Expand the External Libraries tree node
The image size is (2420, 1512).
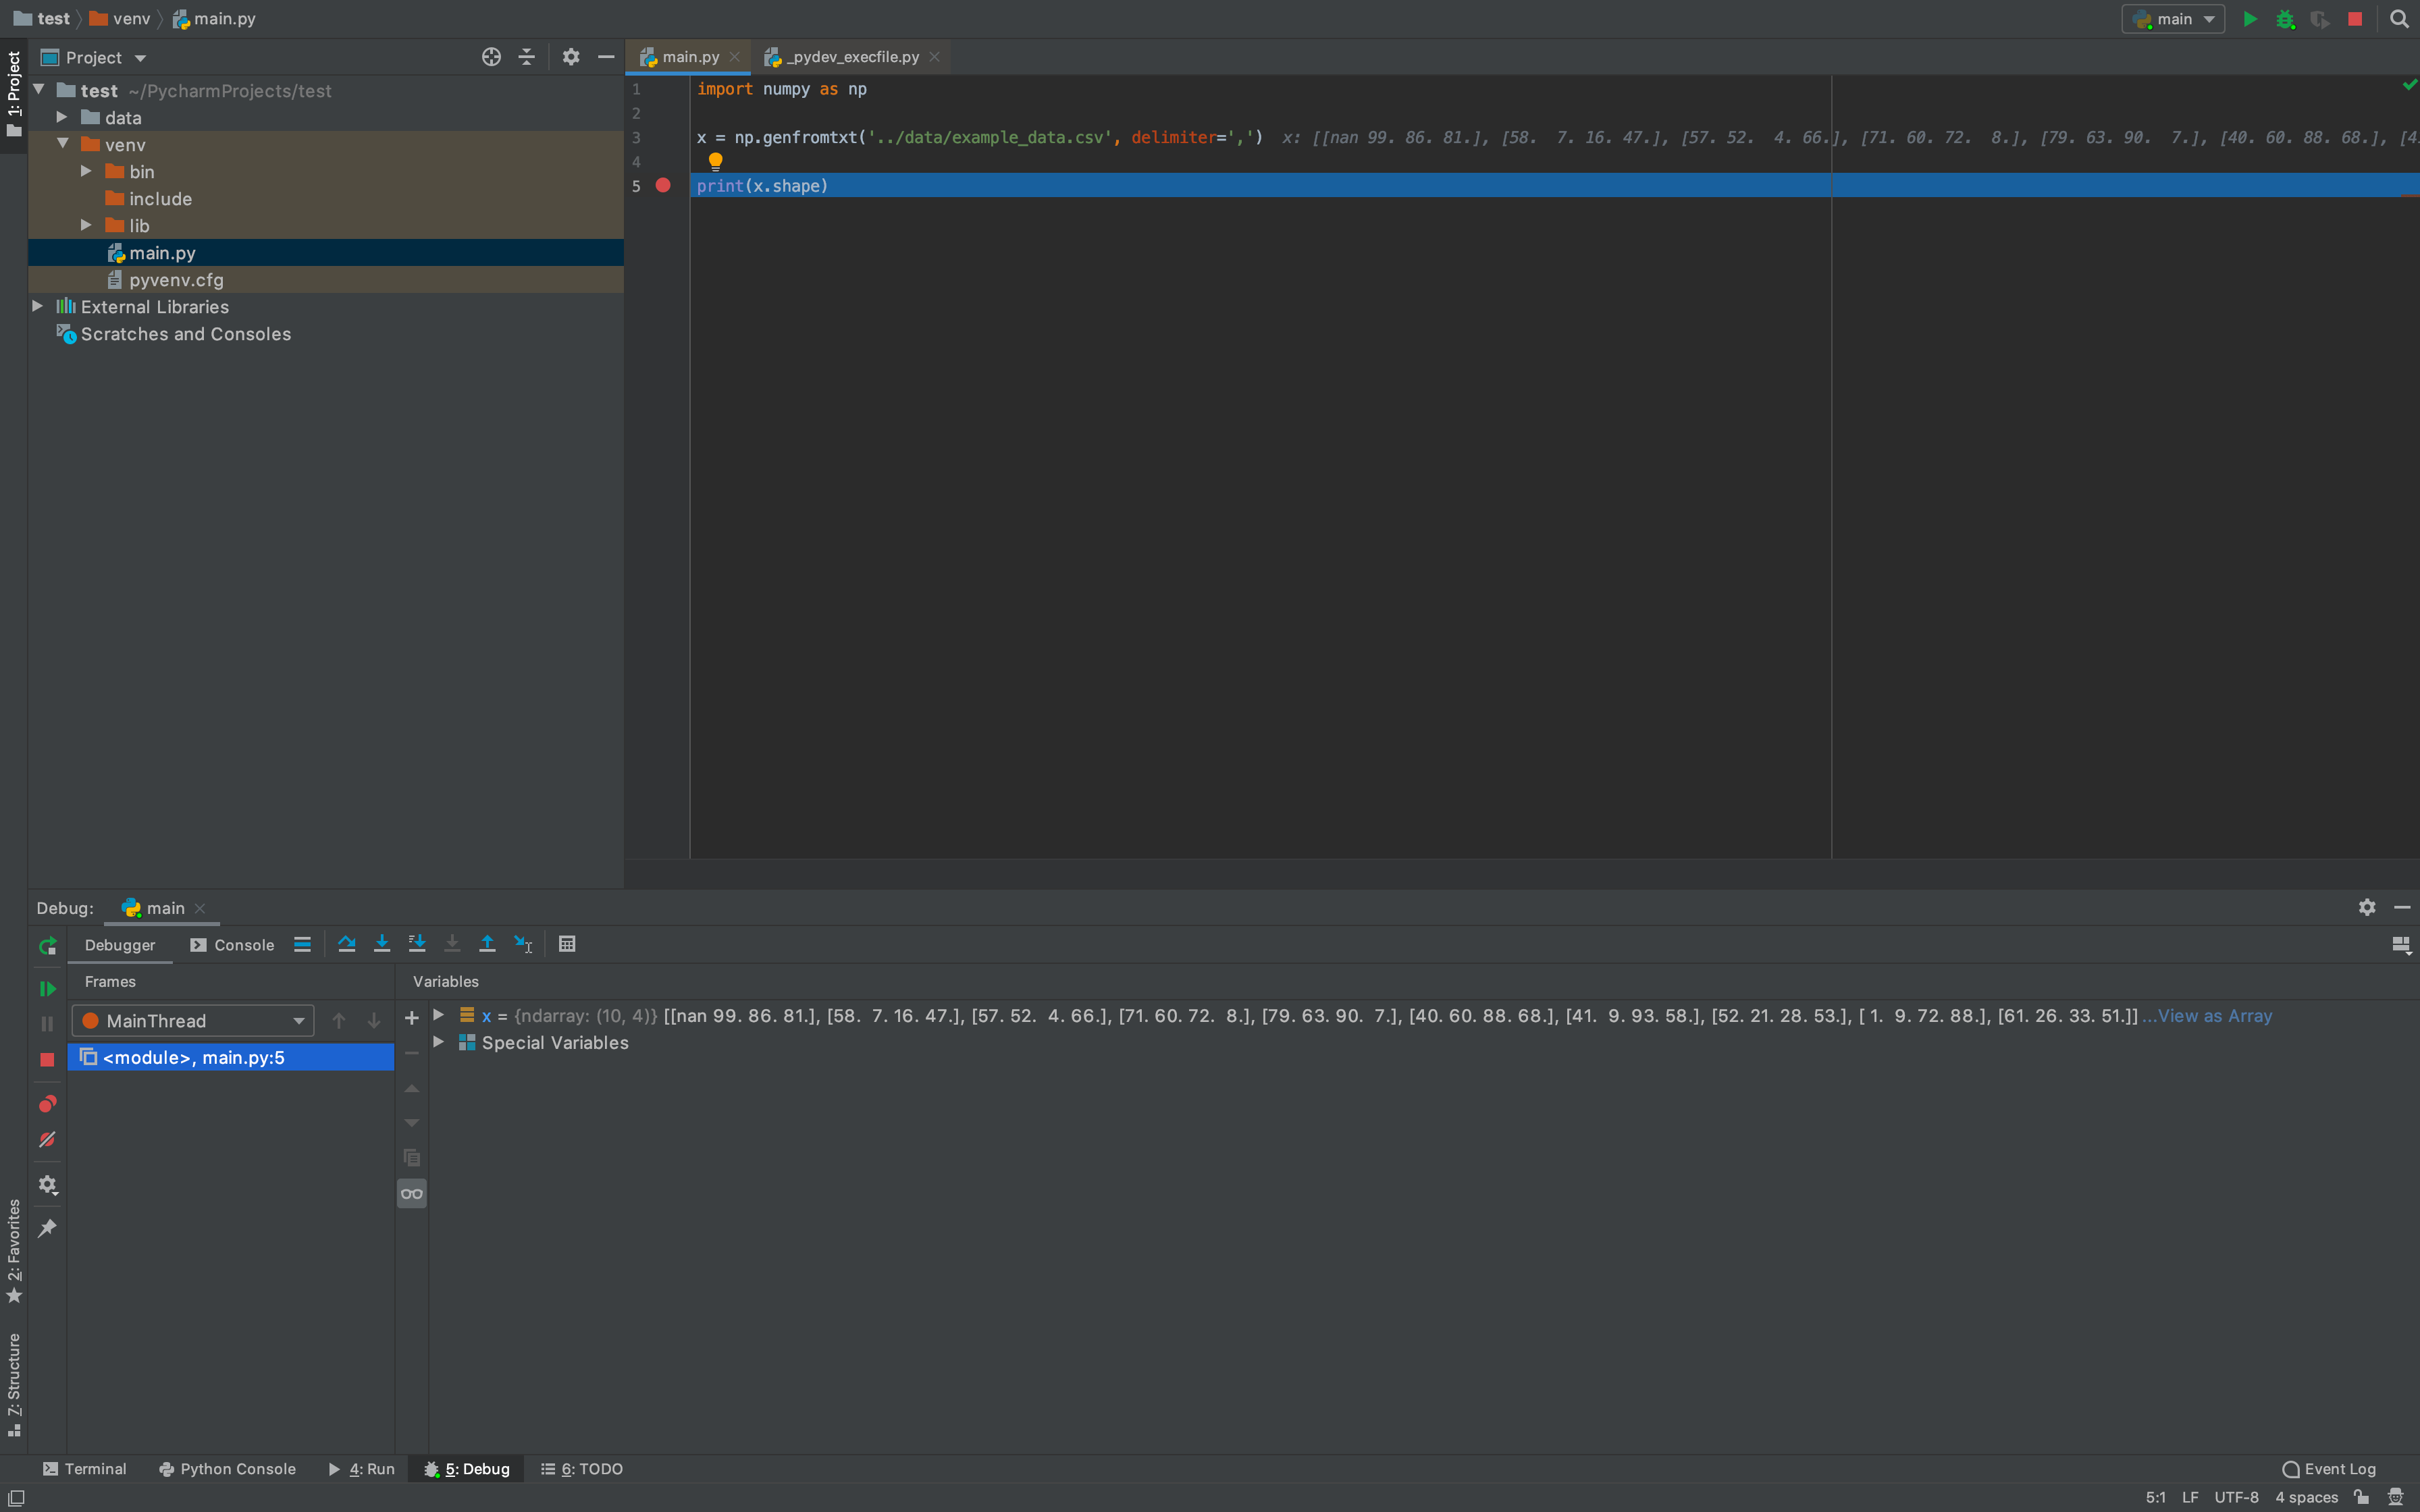[38, 306]
